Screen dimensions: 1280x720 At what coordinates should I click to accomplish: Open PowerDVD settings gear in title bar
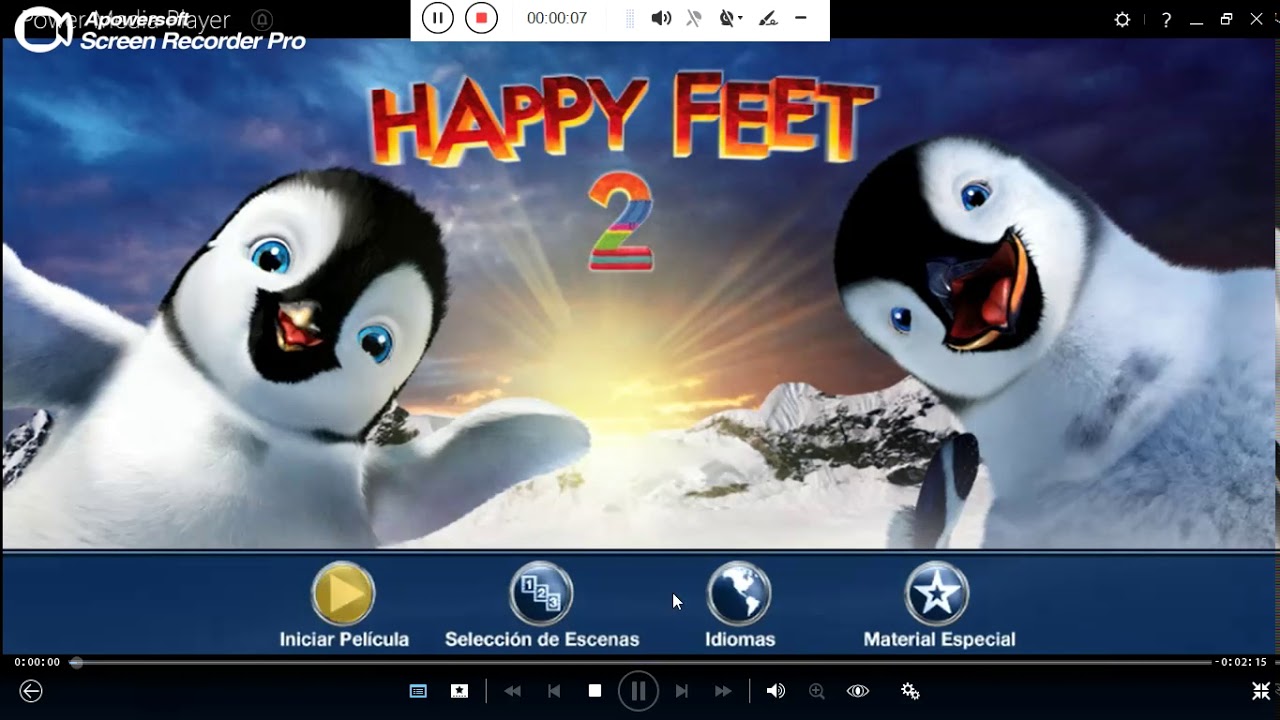click(x=1122, y=19)
